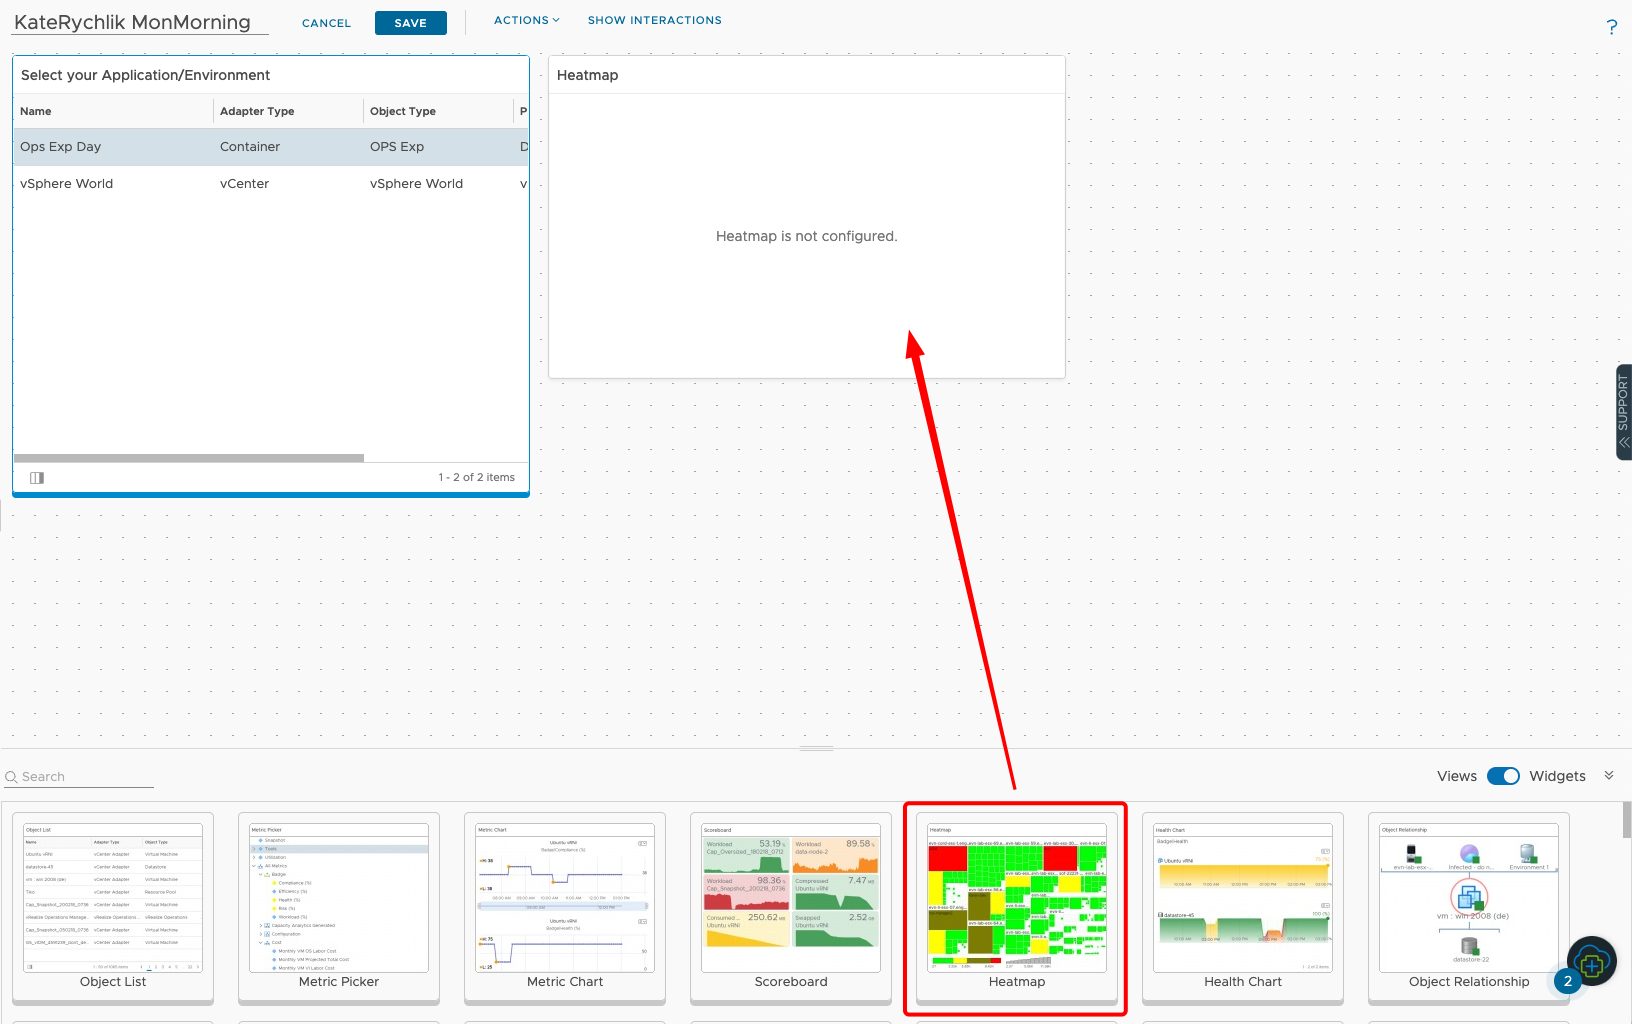Click the cloud add icon with badge 2
The width and height of the screenshot is (1632, 1024).
pyautogui.click(x=1591, y=961)
